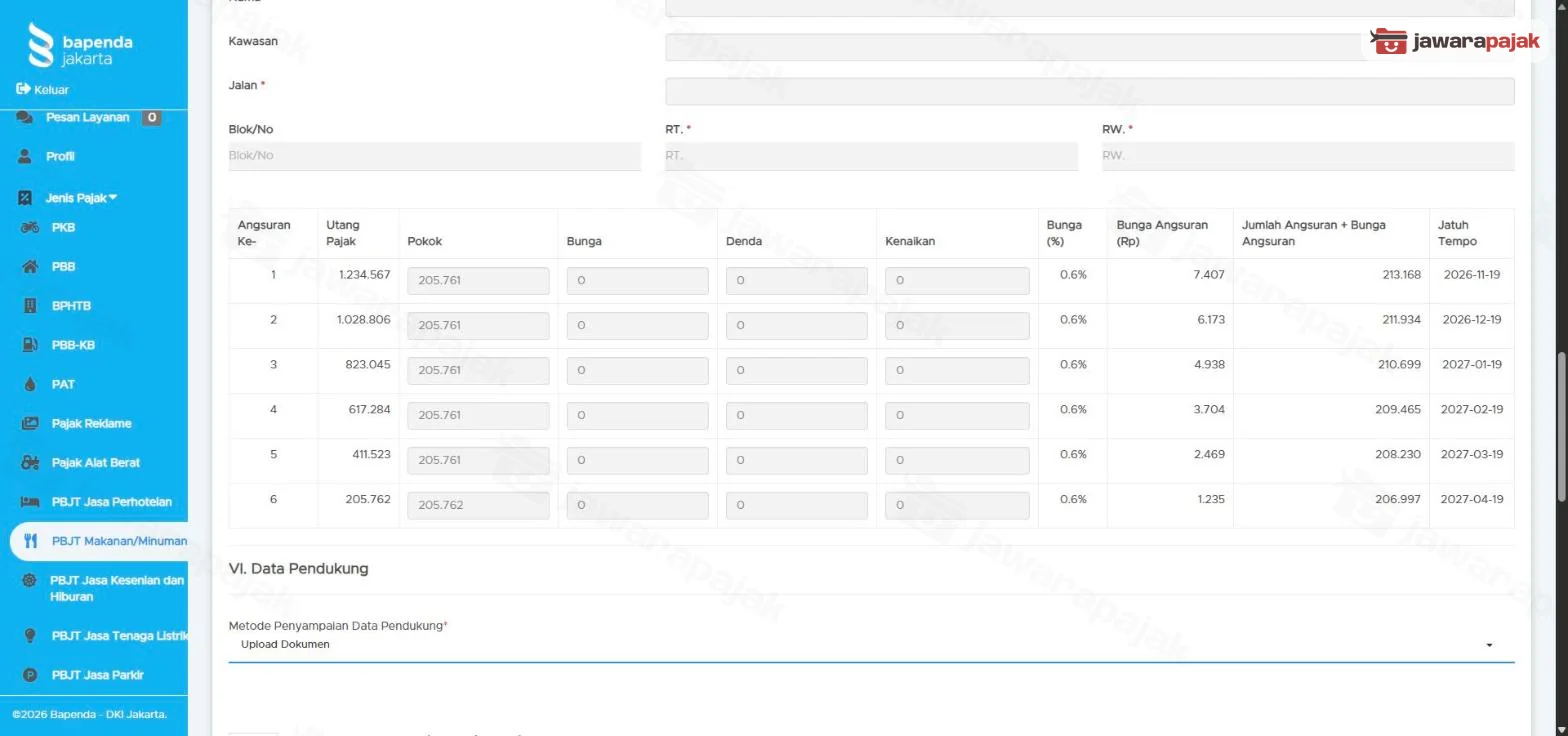Screen dimensions: 1568x736
Task: Click due date 2026-11-19
Action: (1472, 275)
